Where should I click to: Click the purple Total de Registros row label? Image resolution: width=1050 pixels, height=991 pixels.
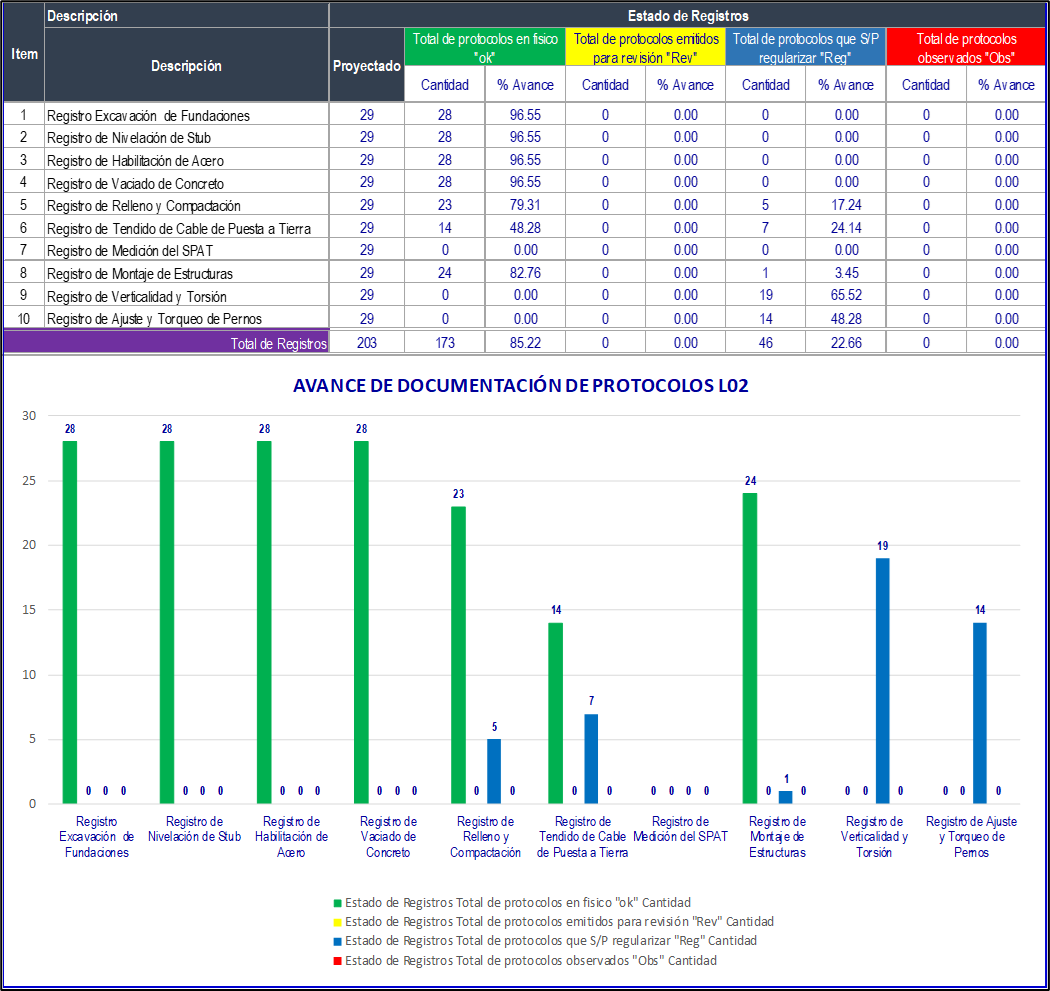166,343
